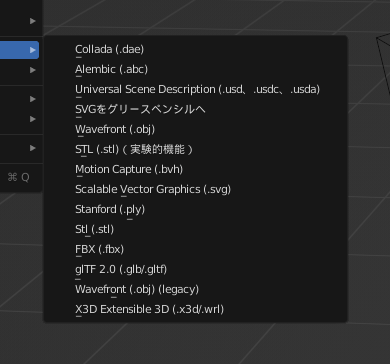Select FBX (.fbx) format

tap(196, 249)
